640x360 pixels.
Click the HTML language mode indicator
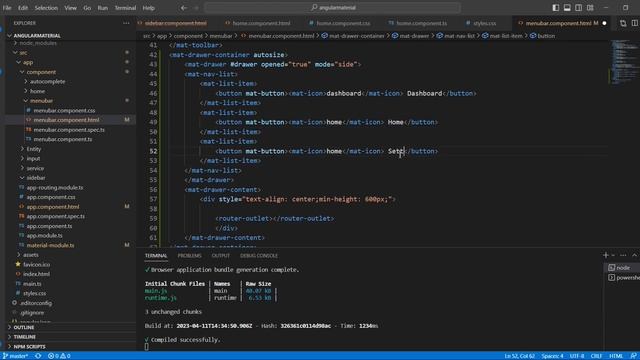pos(616,356)
